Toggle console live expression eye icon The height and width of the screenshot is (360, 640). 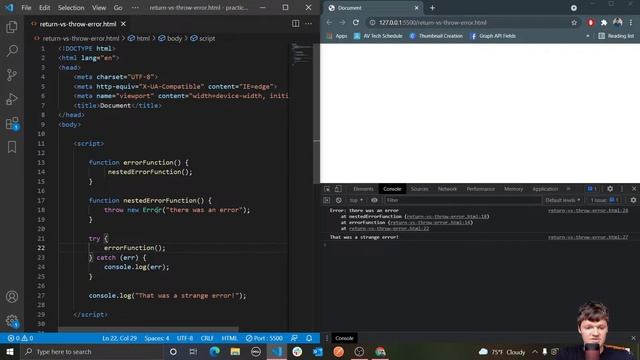374,200
